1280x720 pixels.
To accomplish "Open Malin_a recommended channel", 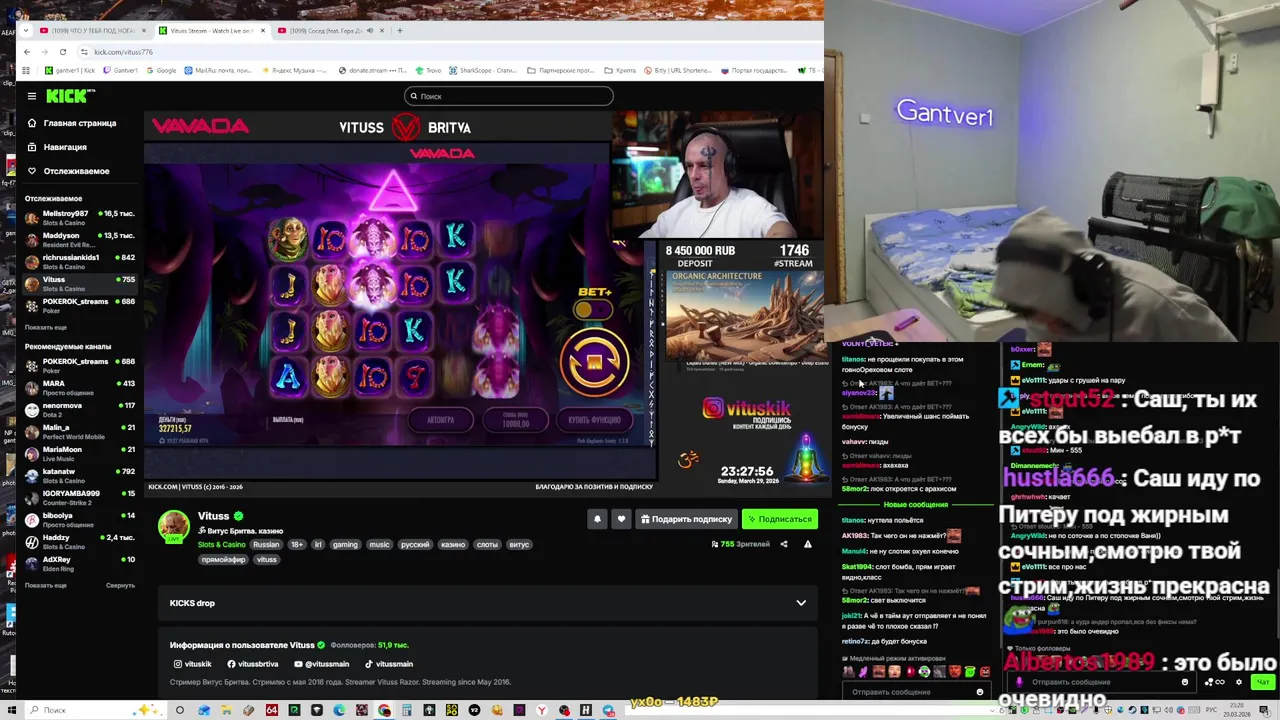I will (x=80, y=432).
